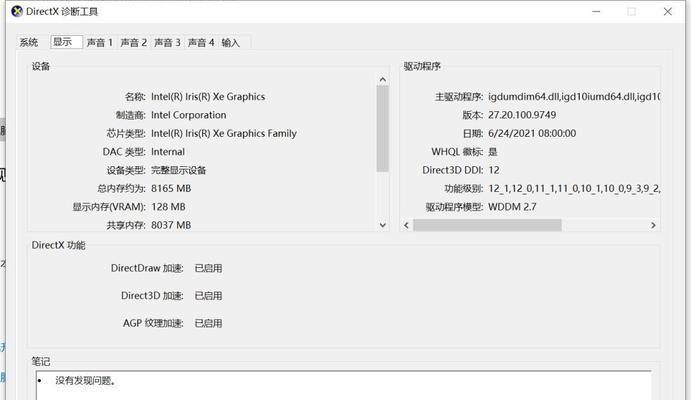Click DirectDraw 加速 status 已启用
This screenshot has width=691, height=400.
tap(208, 268)
